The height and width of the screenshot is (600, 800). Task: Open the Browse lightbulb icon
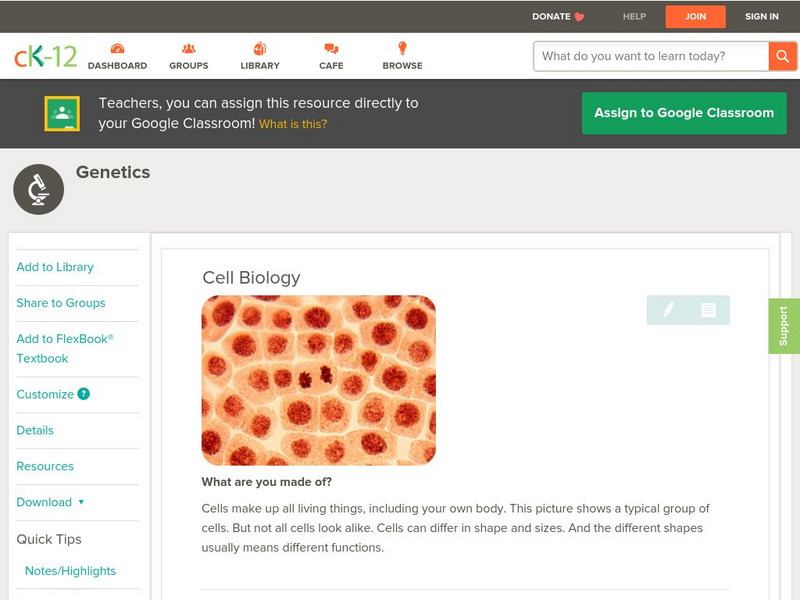click(402, 49)
